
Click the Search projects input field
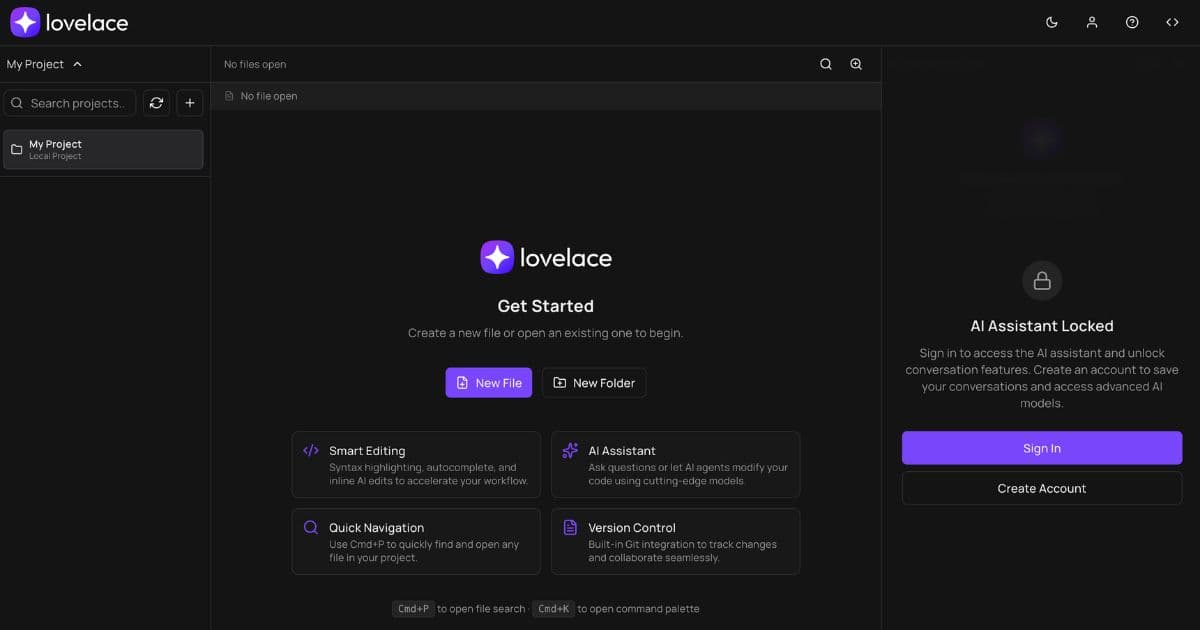(76, 103)
